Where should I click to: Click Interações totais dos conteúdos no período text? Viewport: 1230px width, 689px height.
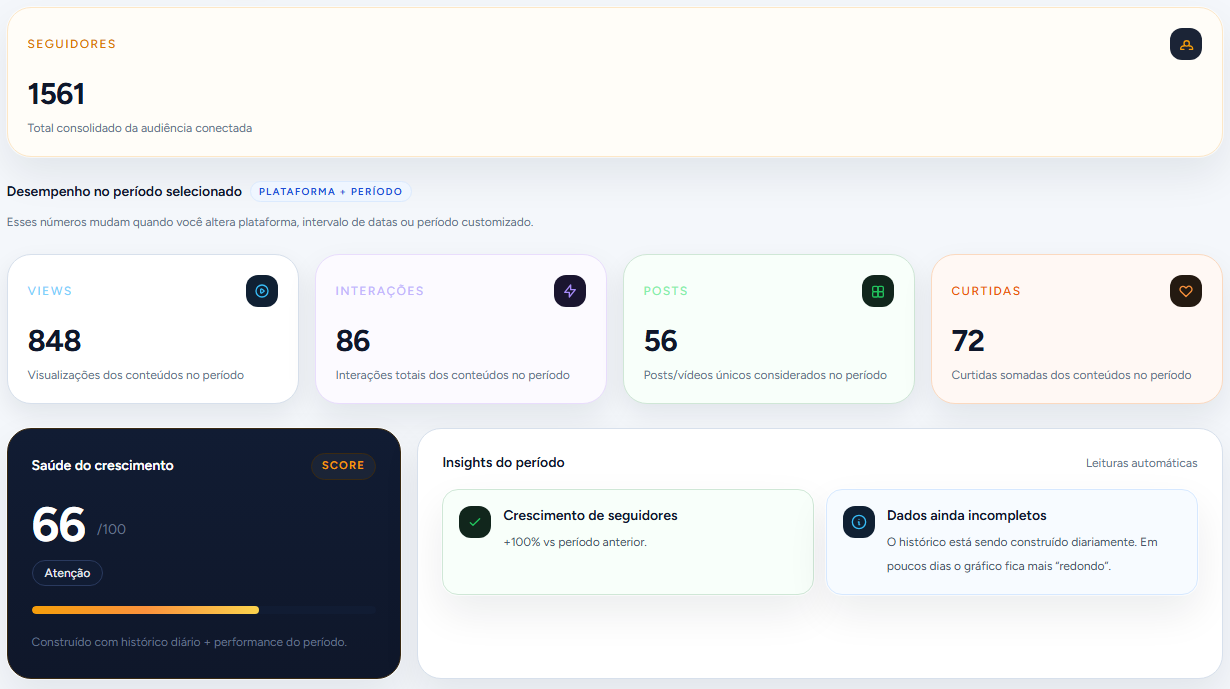point(453,375)
